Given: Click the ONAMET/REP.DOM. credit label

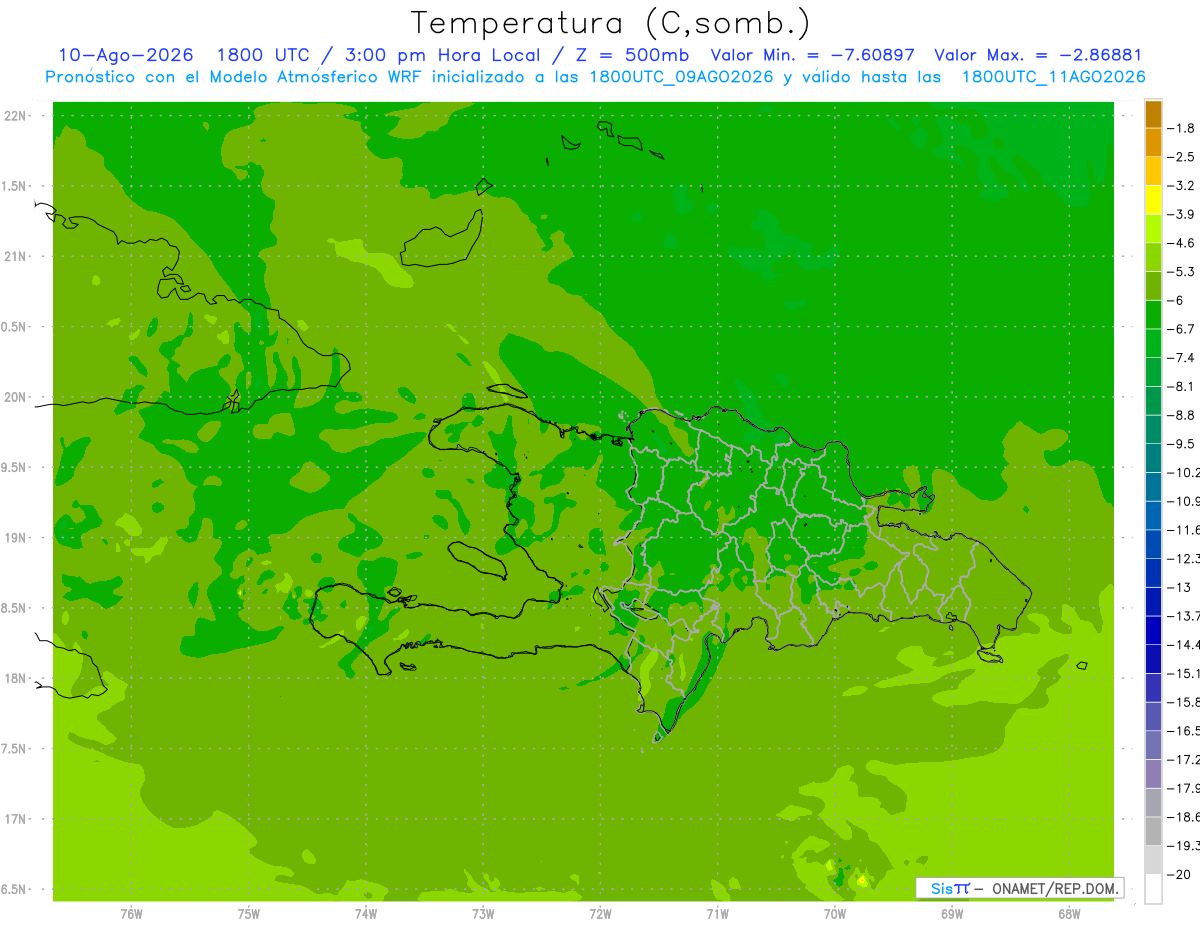Looking at the screenshot, I should click(x=1055, y=888).
